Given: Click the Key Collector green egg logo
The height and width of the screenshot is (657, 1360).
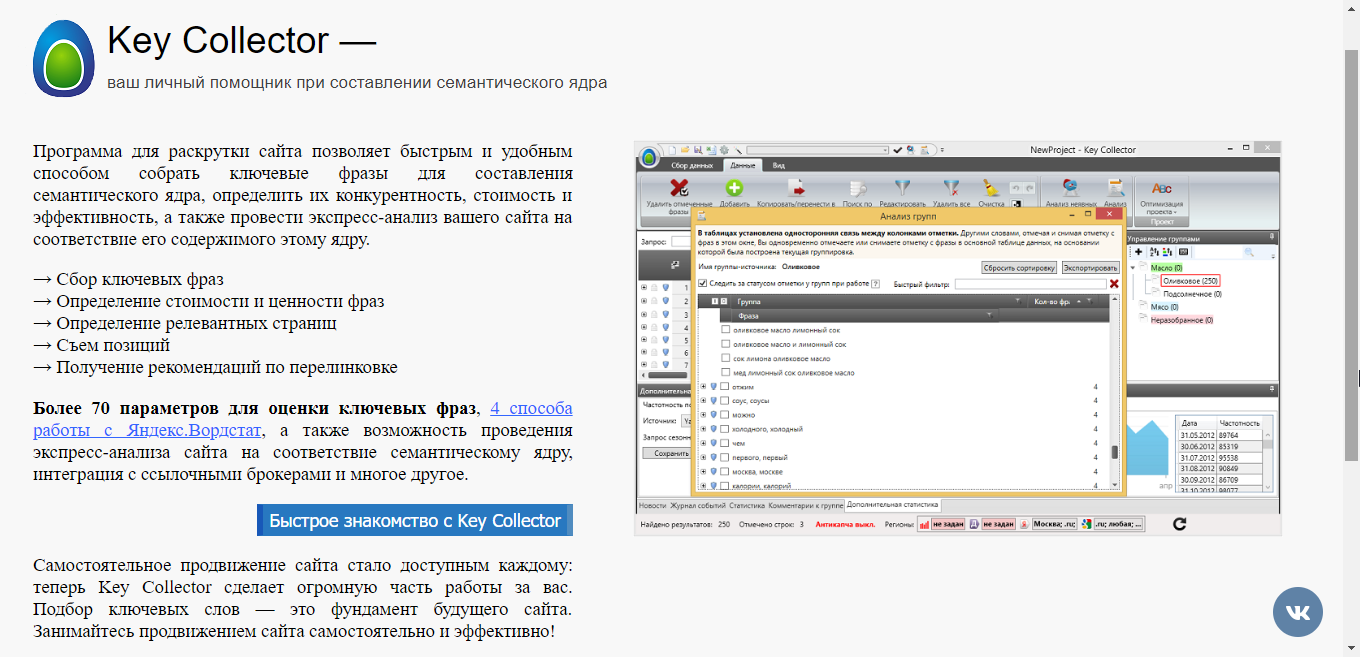Looking at the screenshot, I should (x=64, y=58).
